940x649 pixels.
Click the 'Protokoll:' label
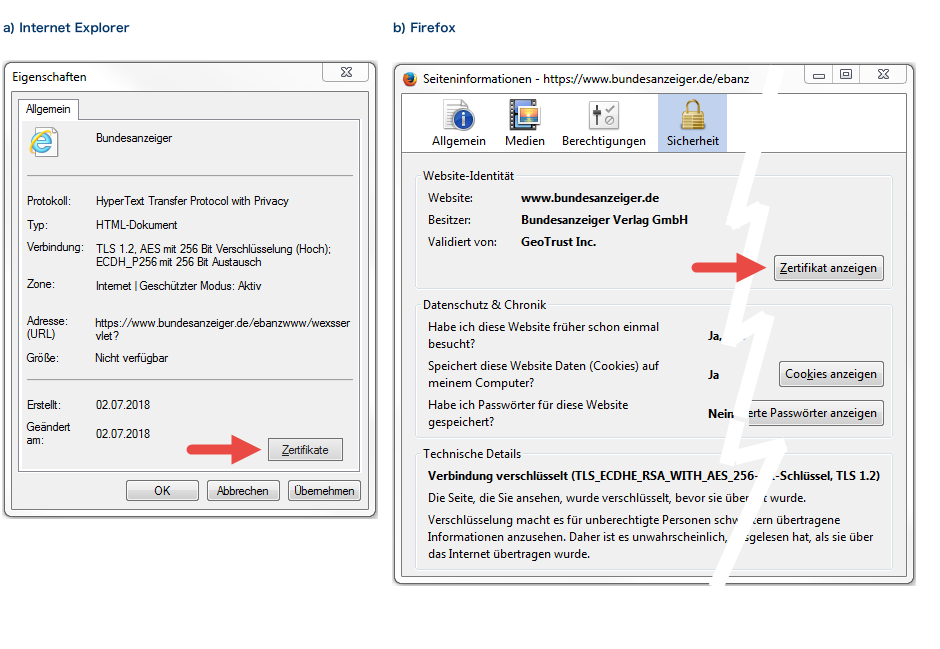coord(49,201)
